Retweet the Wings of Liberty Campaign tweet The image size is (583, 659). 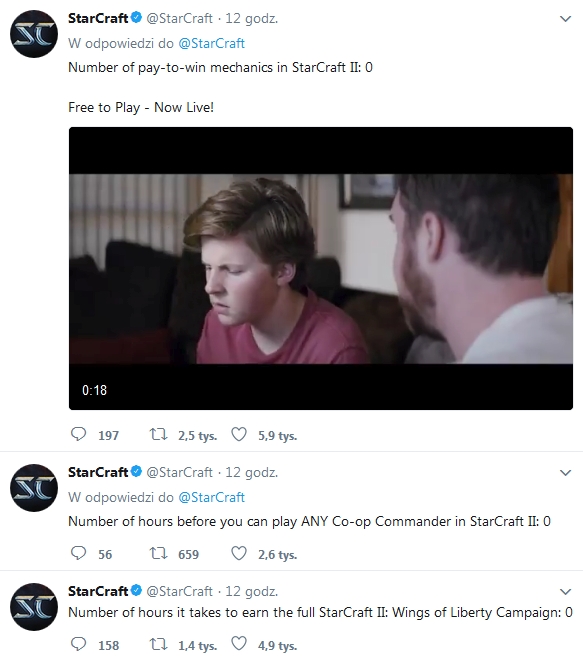[x=159, y=644]
